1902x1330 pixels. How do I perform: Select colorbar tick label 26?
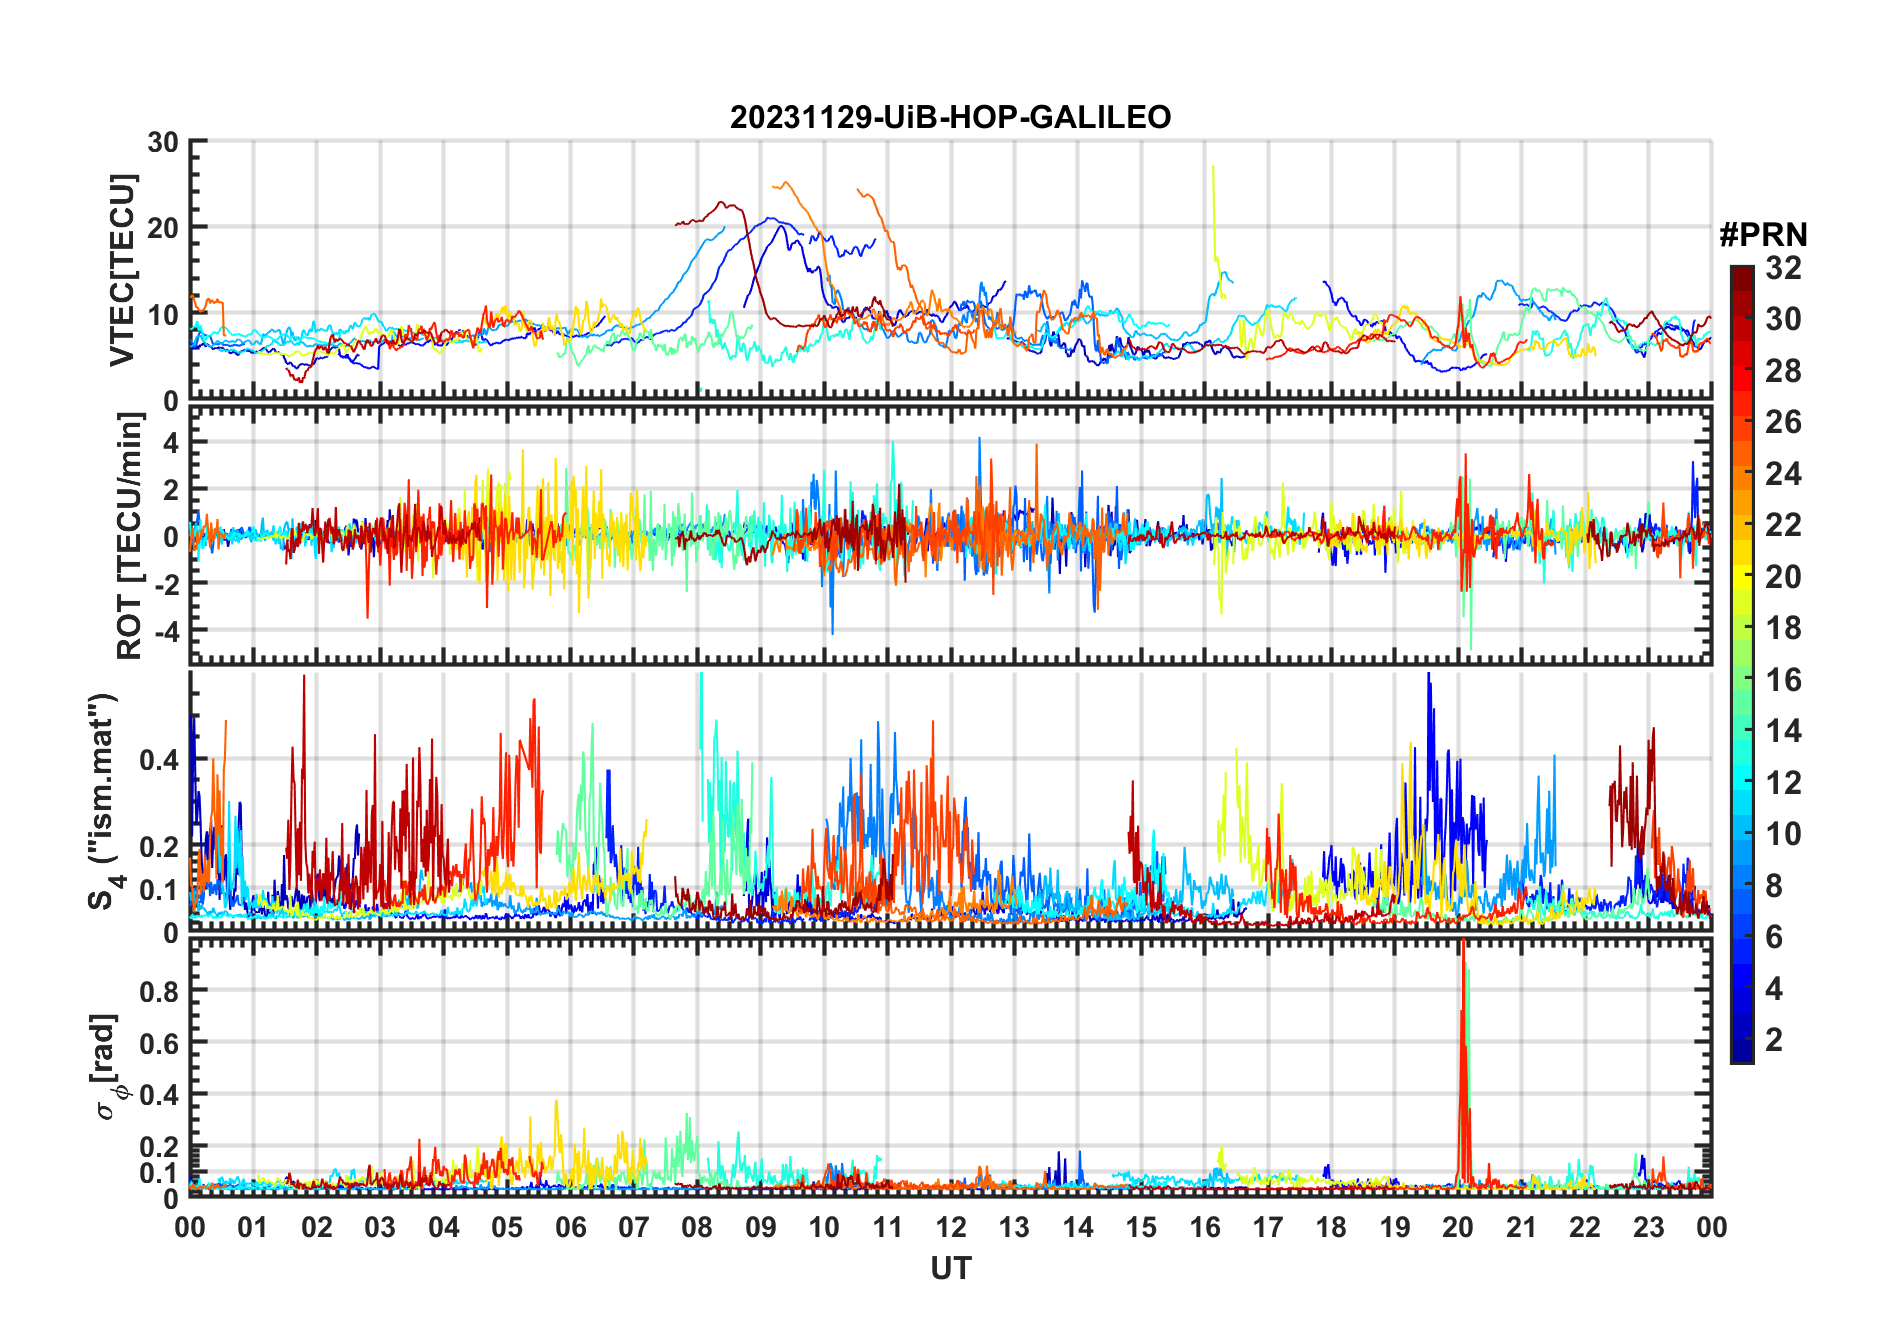coord(1783,422)
